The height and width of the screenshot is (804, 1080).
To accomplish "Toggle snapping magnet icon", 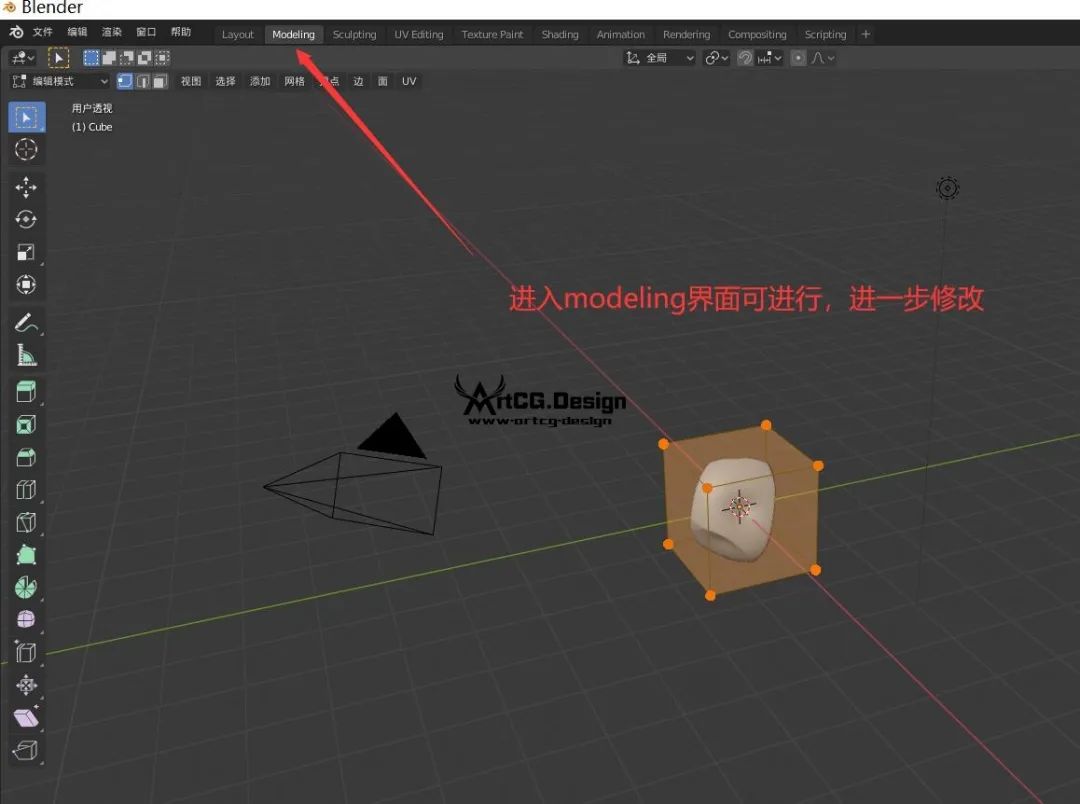I will click(x=745, y=58).
